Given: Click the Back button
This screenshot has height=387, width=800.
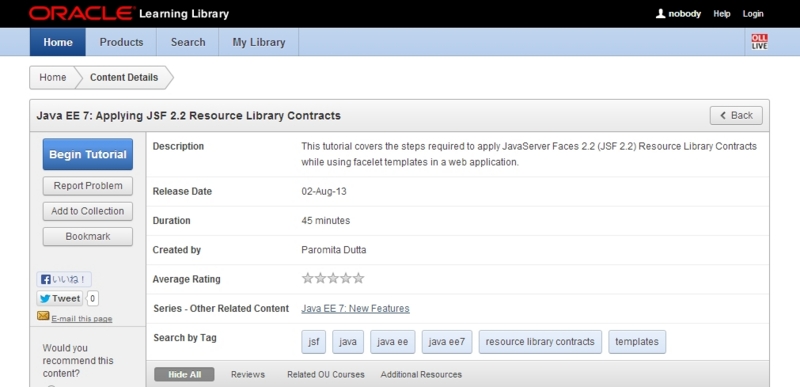Looking at the screenshot, I should tap(736, 116).
